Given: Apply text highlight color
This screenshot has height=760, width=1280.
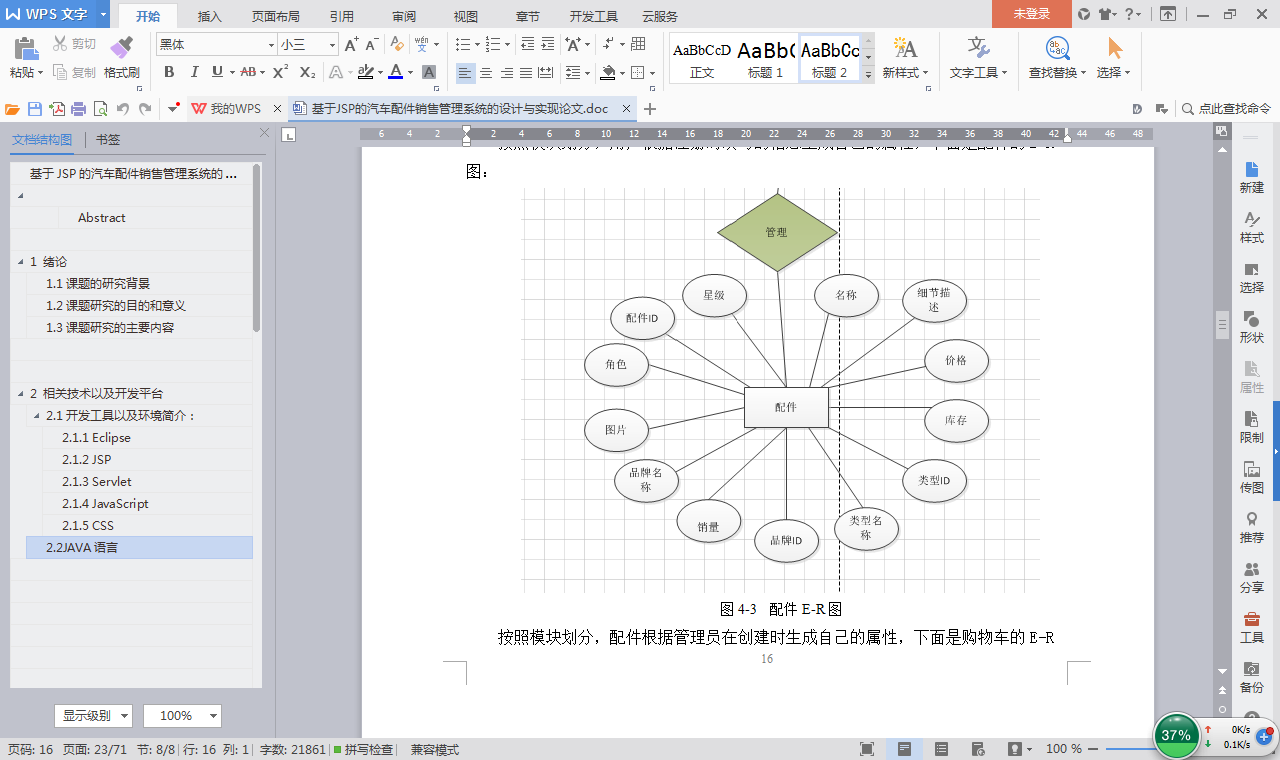Looking at the screenshot, I should 365,72.
